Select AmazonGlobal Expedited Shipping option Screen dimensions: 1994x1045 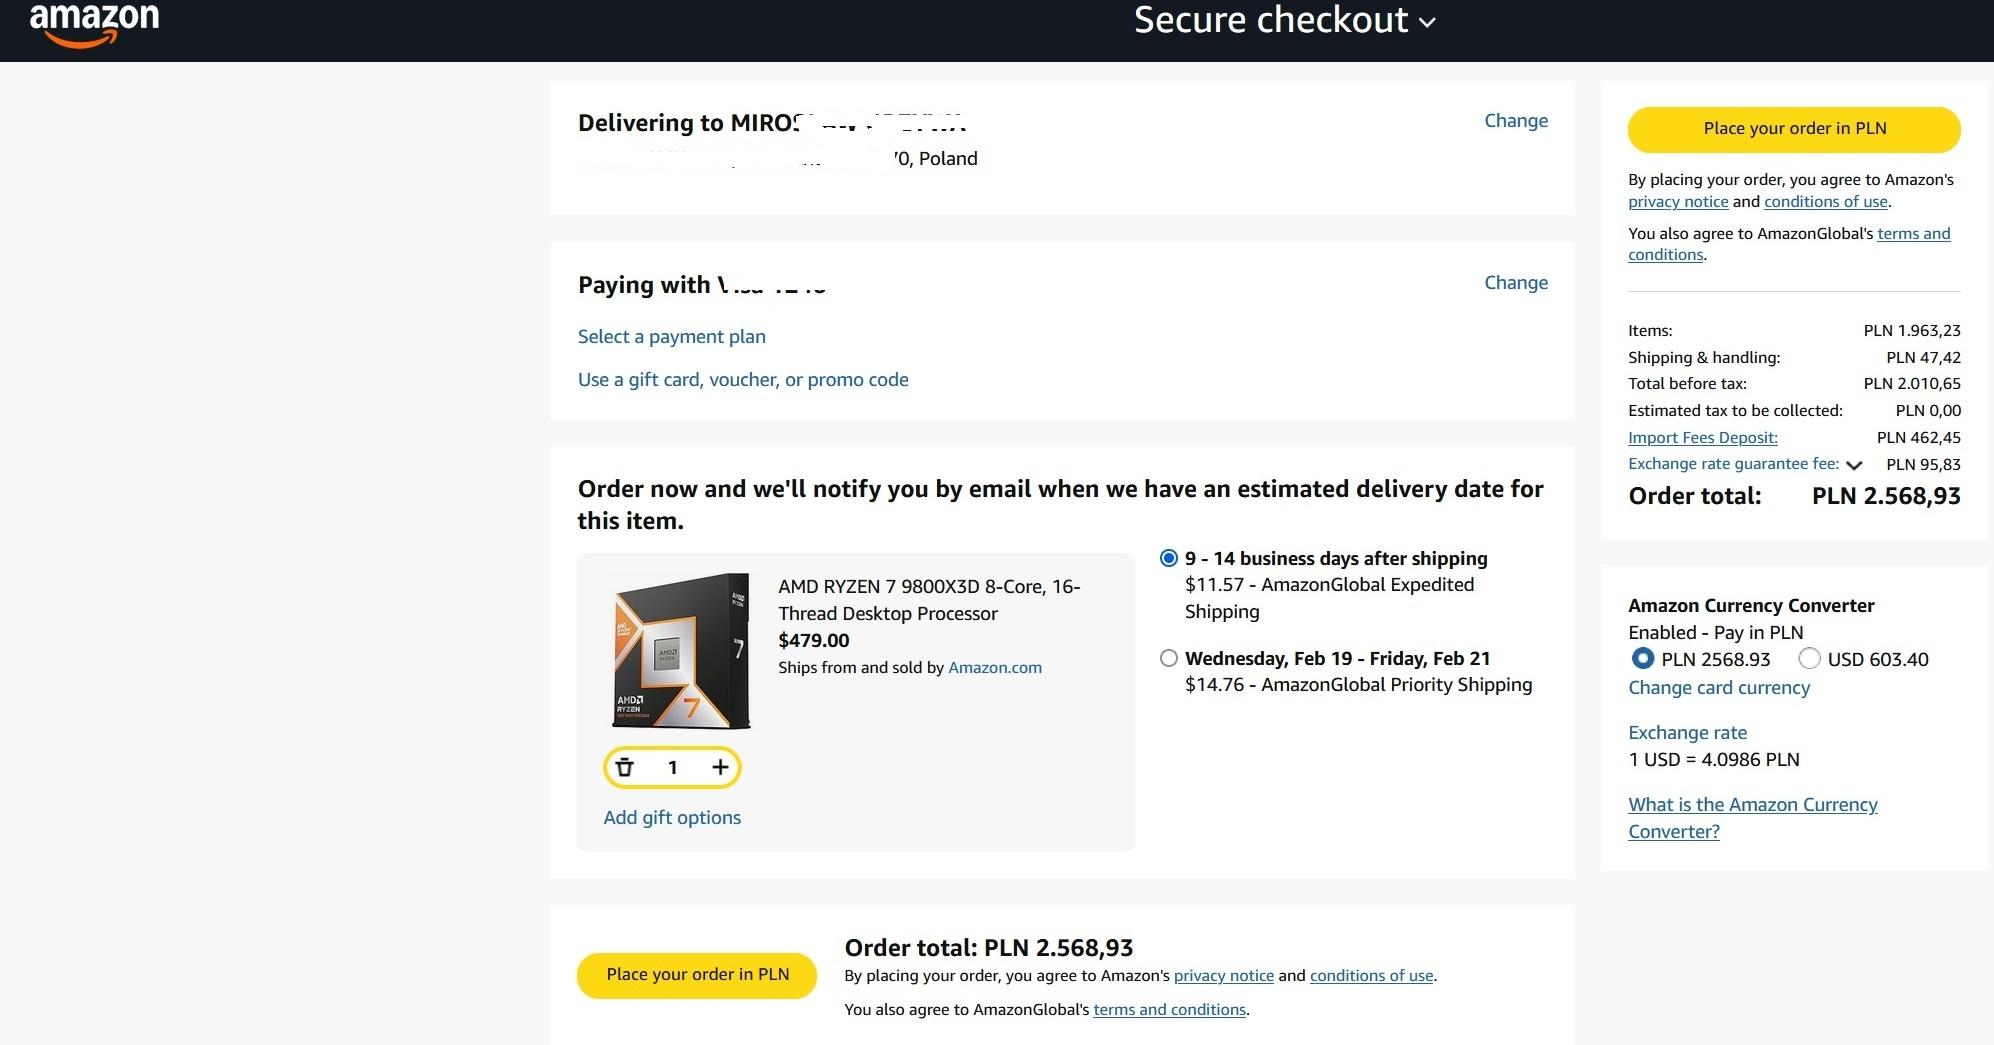(x=1168, y=558)
